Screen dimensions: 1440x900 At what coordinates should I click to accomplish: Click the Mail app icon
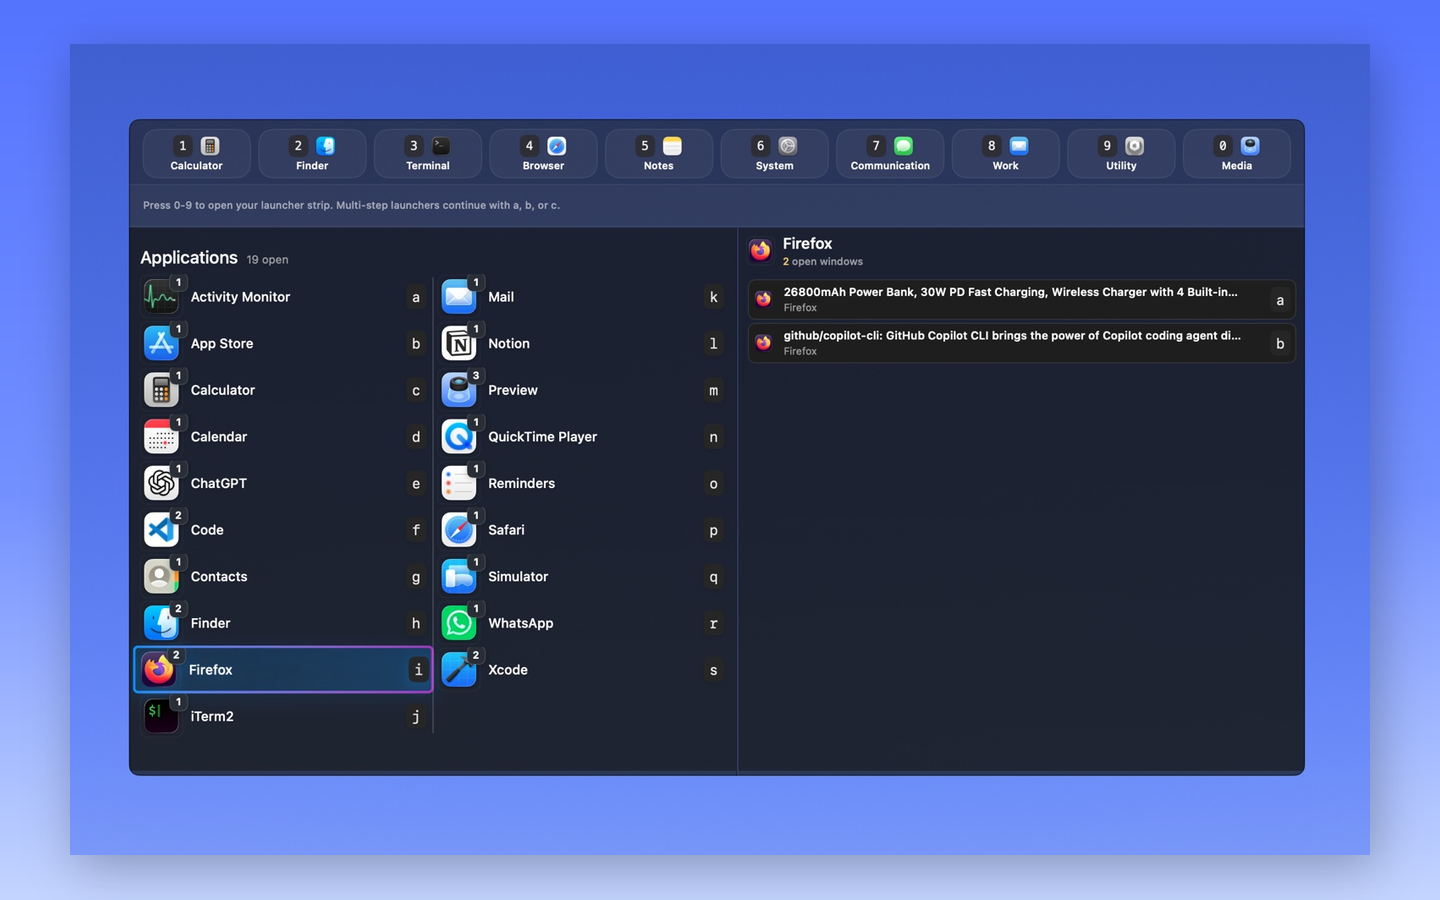(x=459, y=297)
